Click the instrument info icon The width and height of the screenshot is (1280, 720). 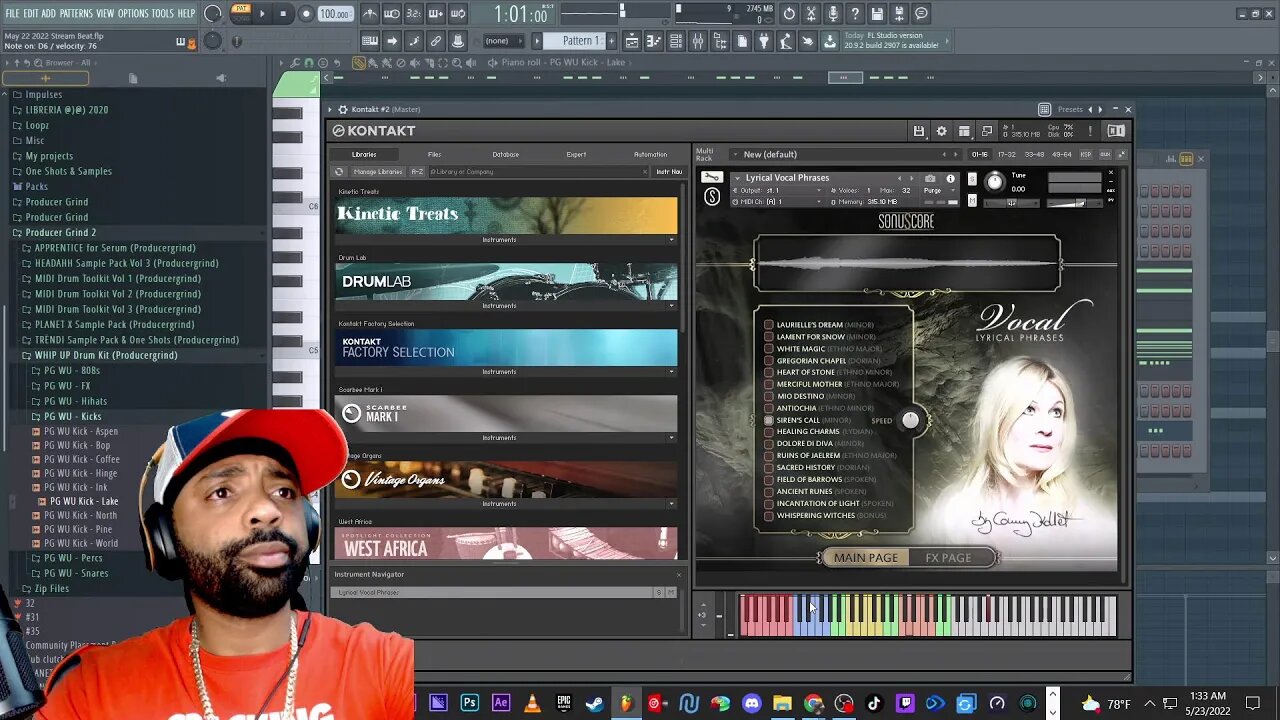[x=950, y=178]
